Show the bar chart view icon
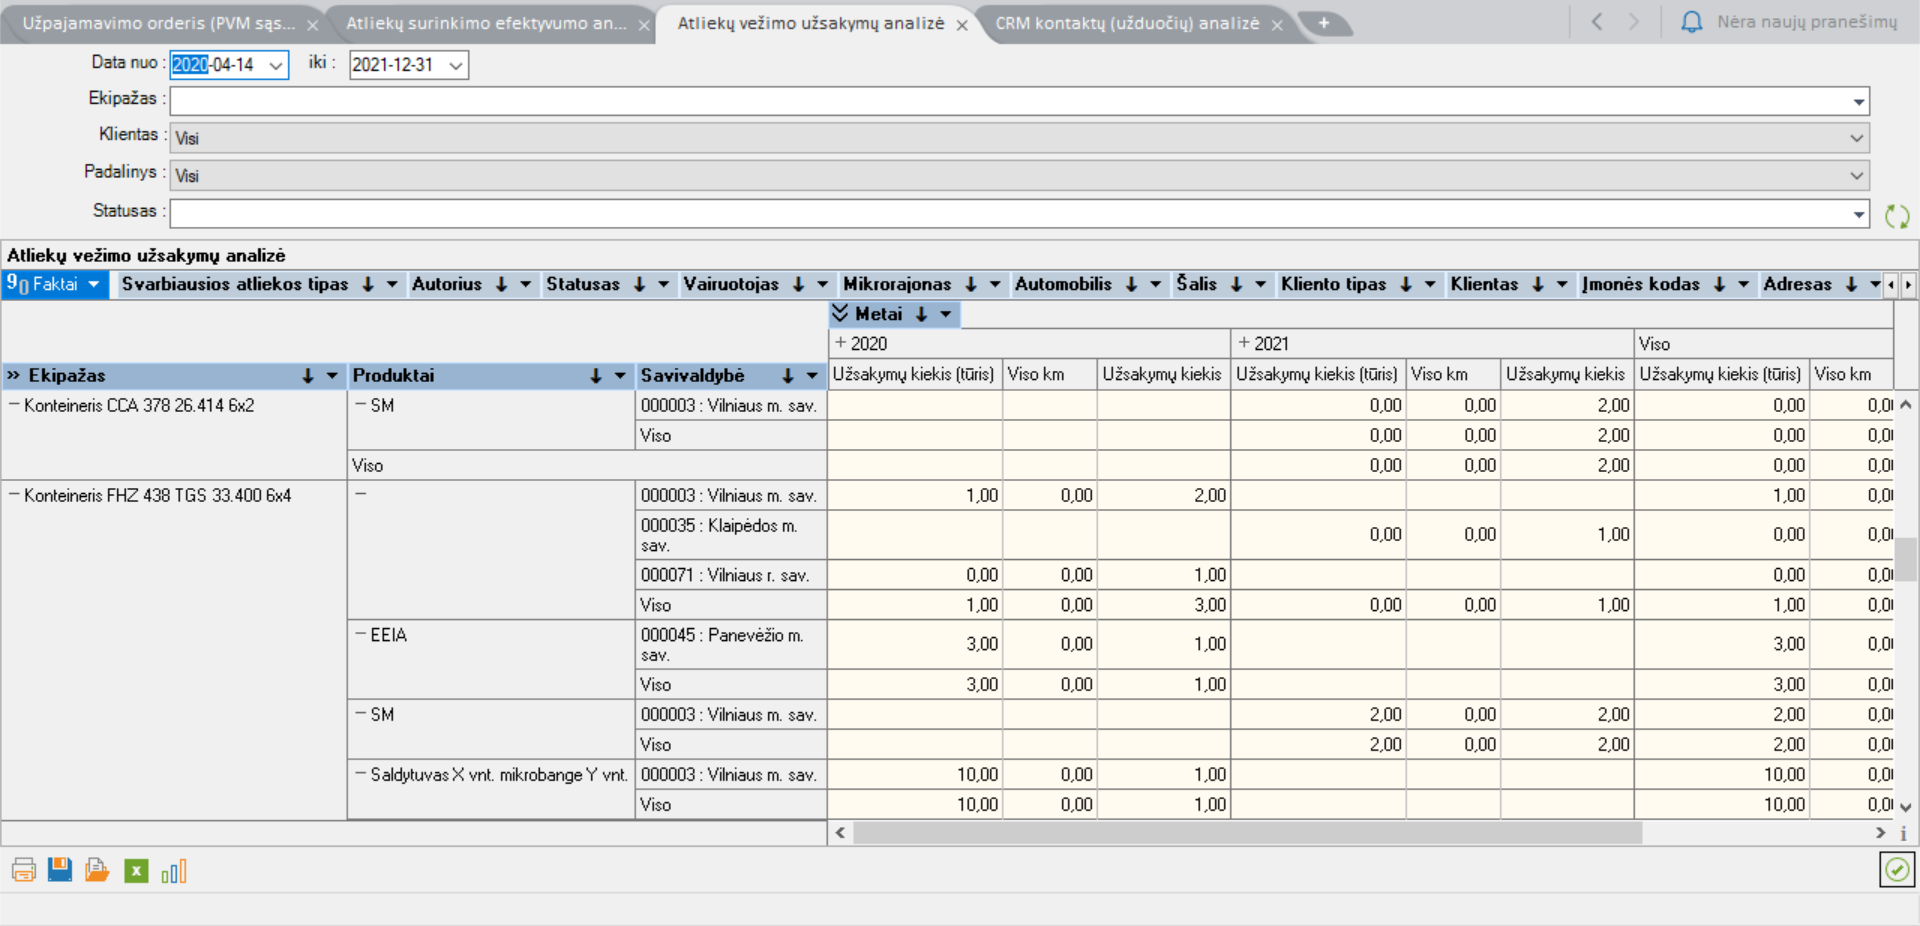The height and width of the screenshot is (926, 1920). 174,871
